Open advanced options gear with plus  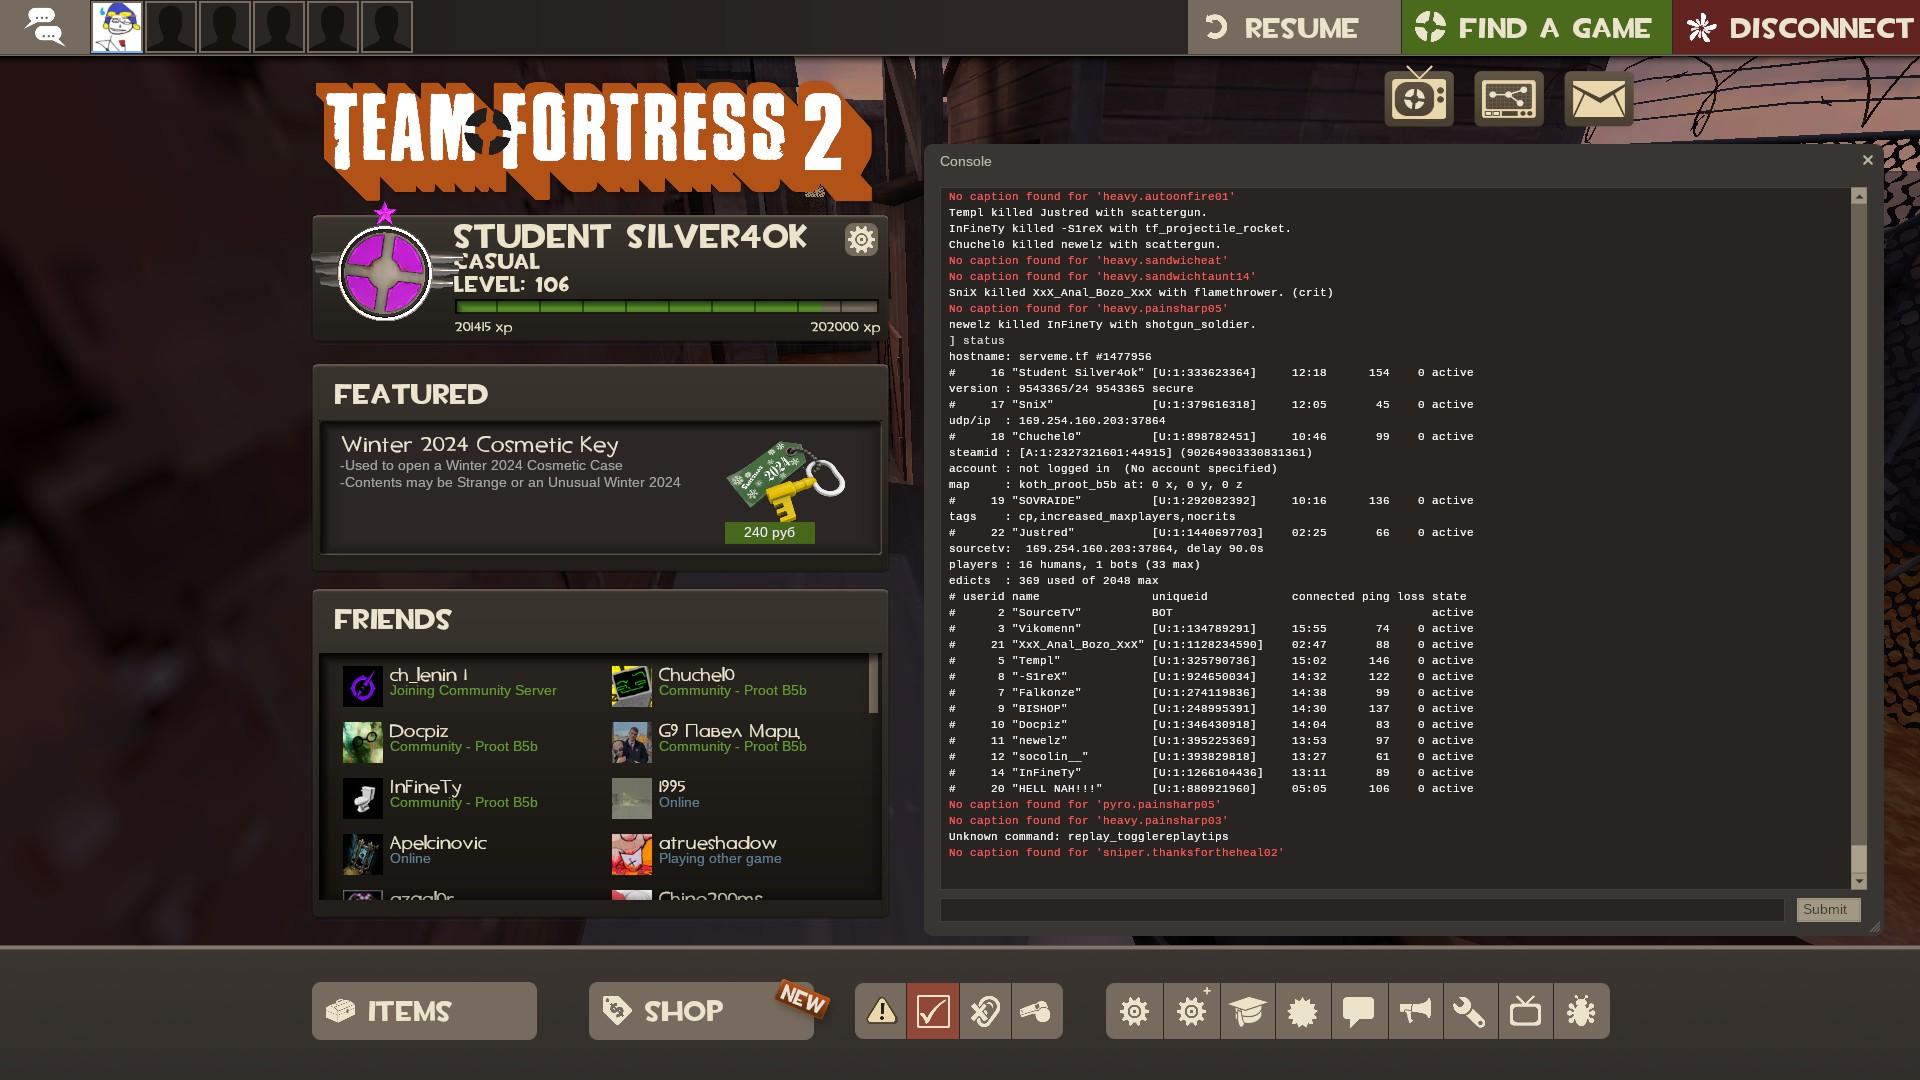pyautogui.click(x=1191, y=1011)
